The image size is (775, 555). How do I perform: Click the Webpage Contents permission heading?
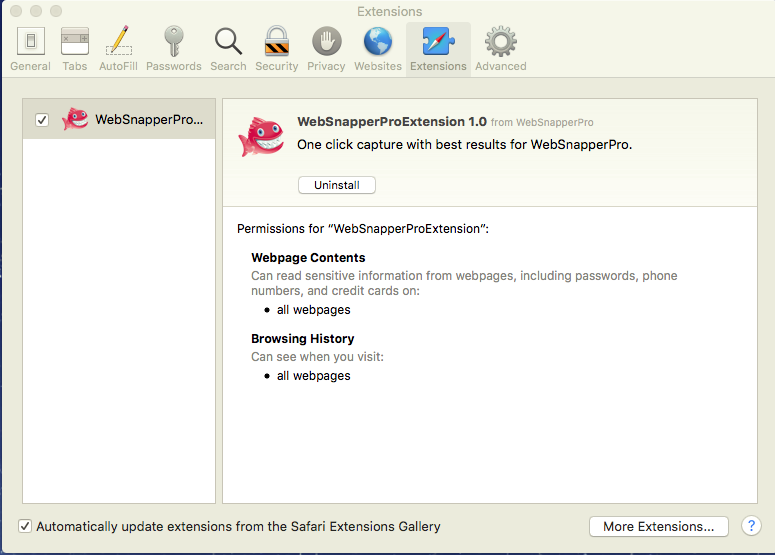[x=308, y=257]
